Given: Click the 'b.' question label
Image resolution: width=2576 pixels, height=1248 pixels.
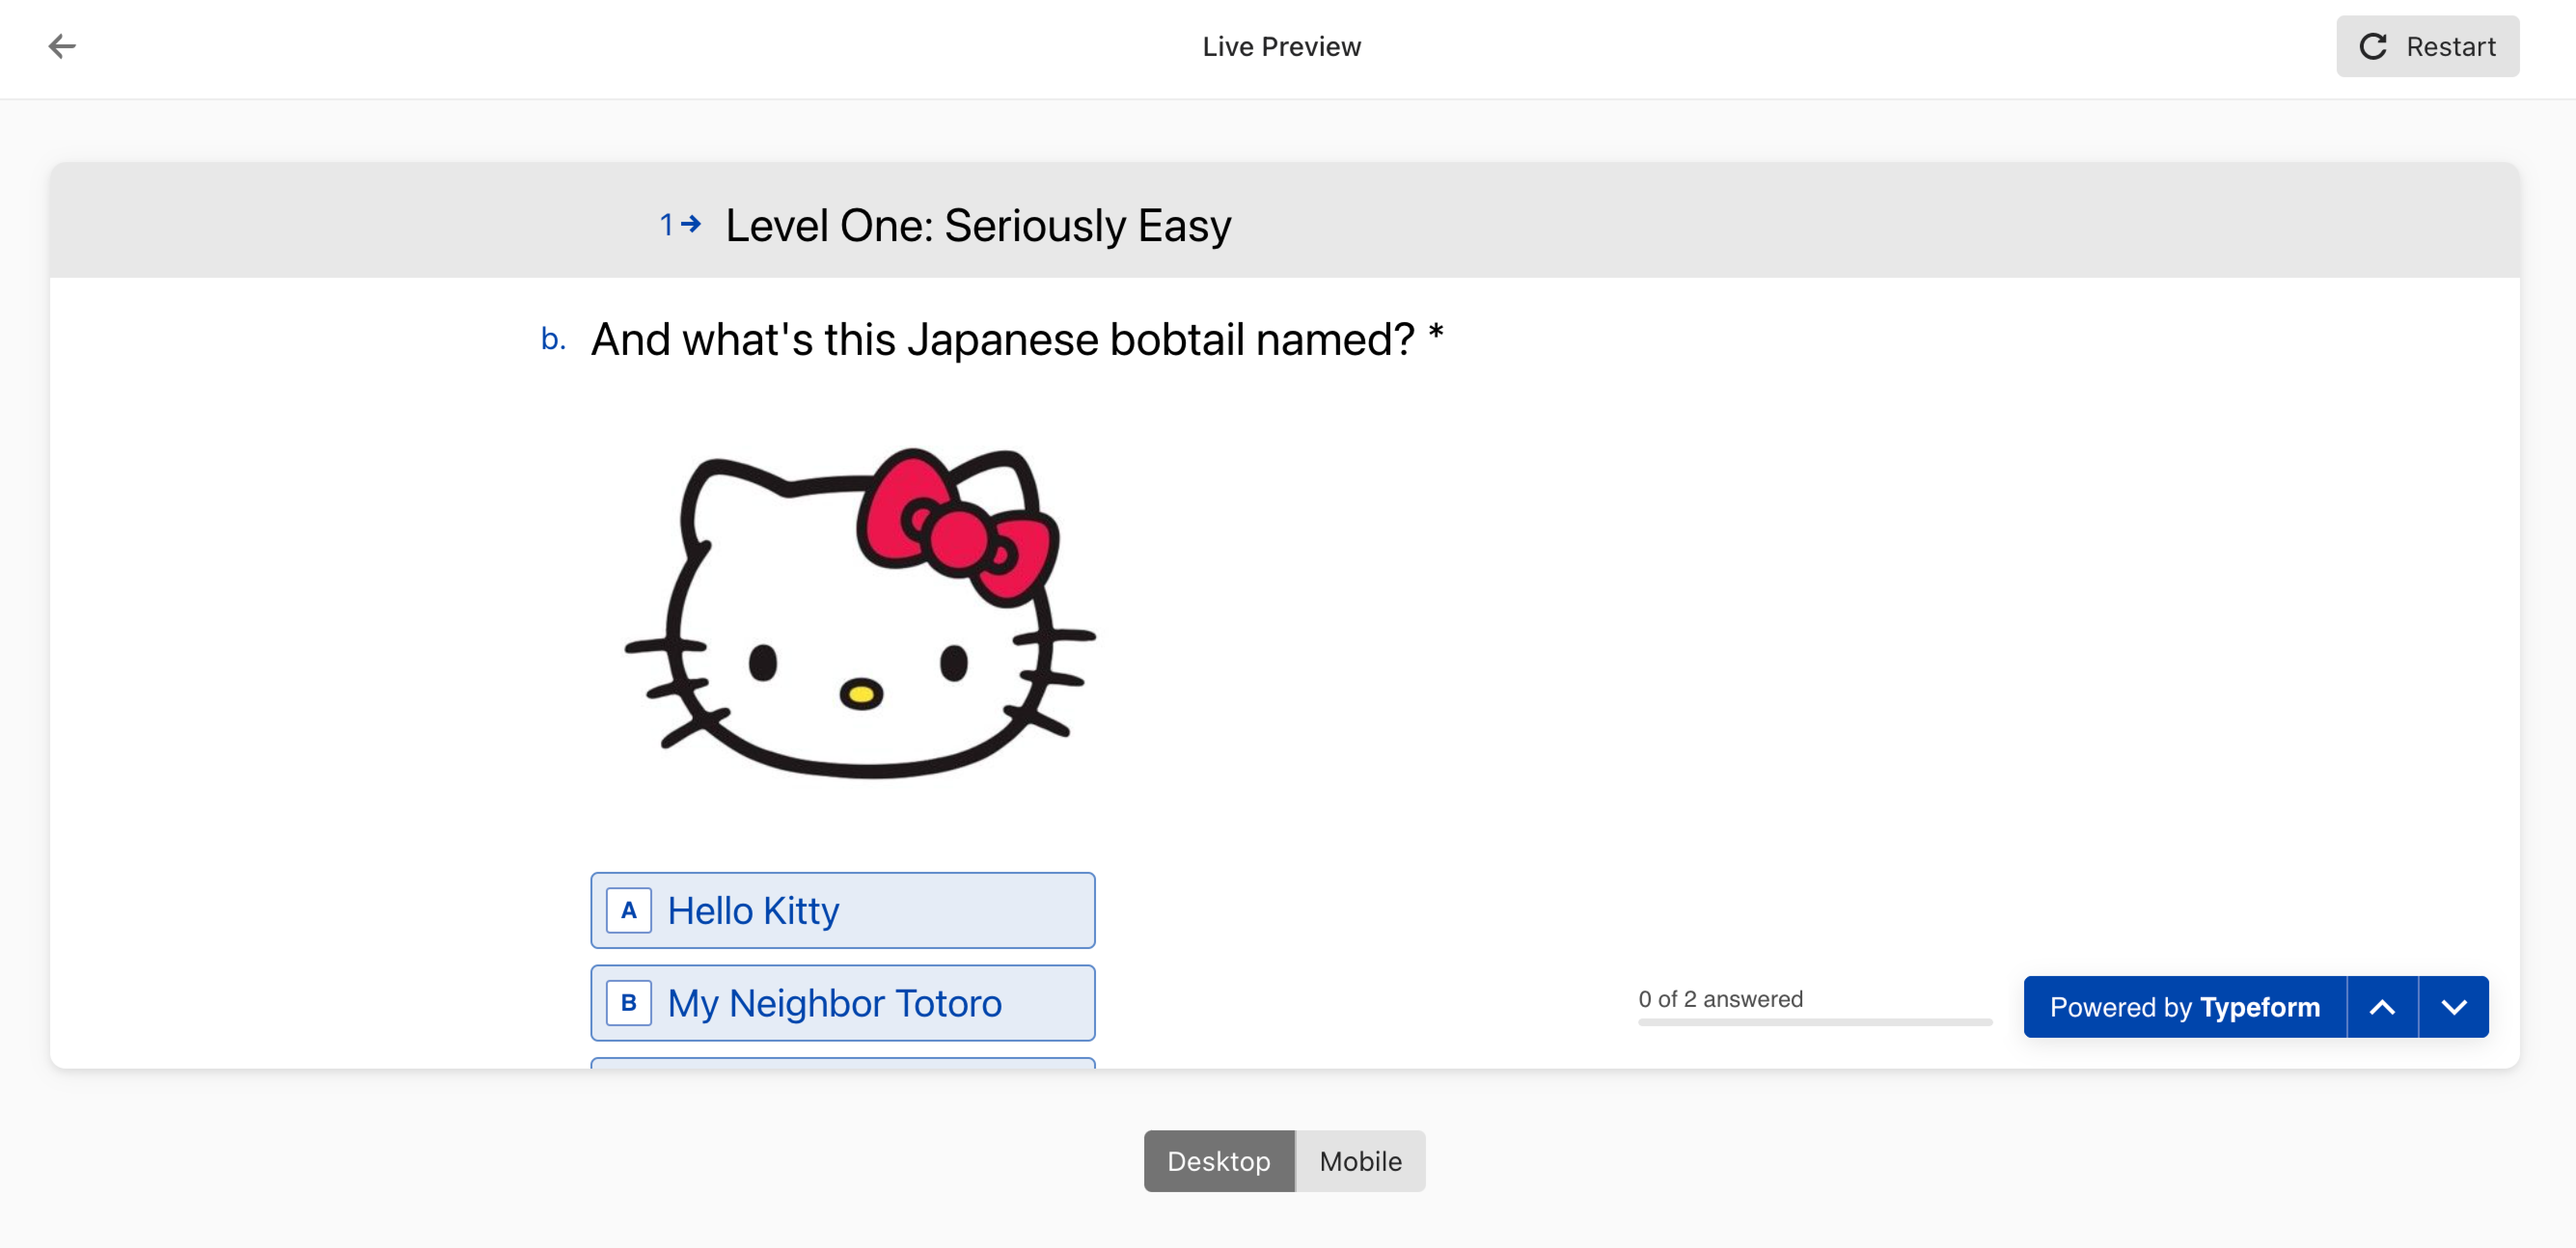Looking at the screenshot, I should (x=553, y=339).
